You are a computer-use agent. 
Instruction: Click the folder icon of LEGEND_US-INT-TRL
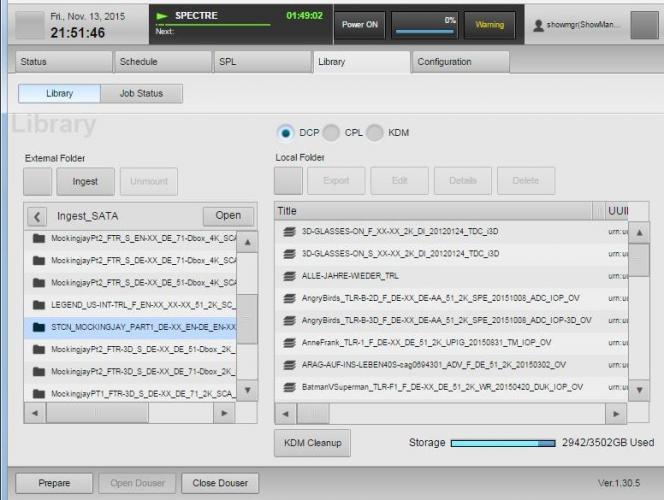(39, 305)
